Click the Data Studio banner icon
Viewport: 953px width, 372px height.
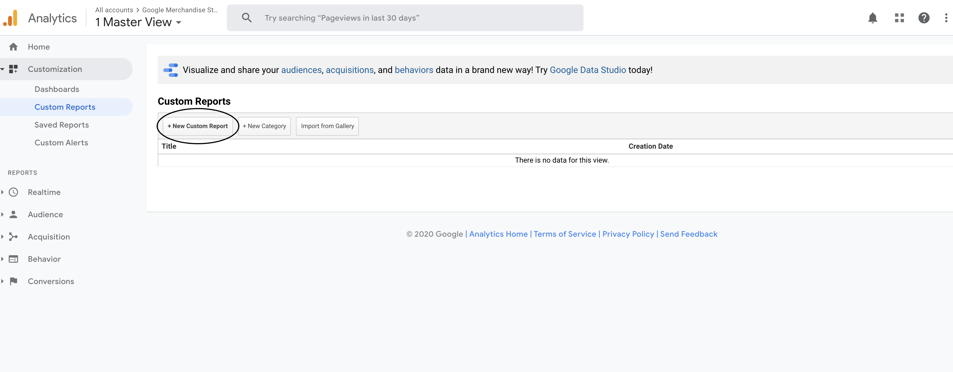[x=171, y=70]
